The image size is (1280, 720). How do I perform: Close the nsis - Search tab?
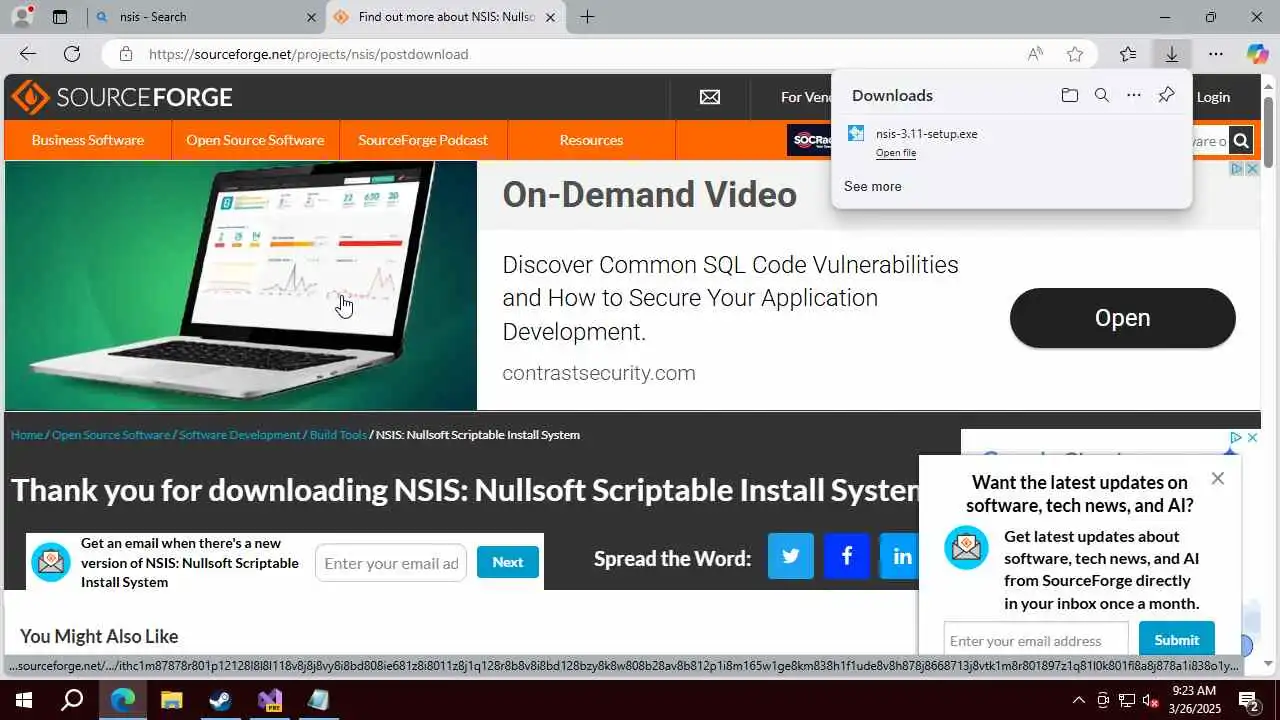311,17
